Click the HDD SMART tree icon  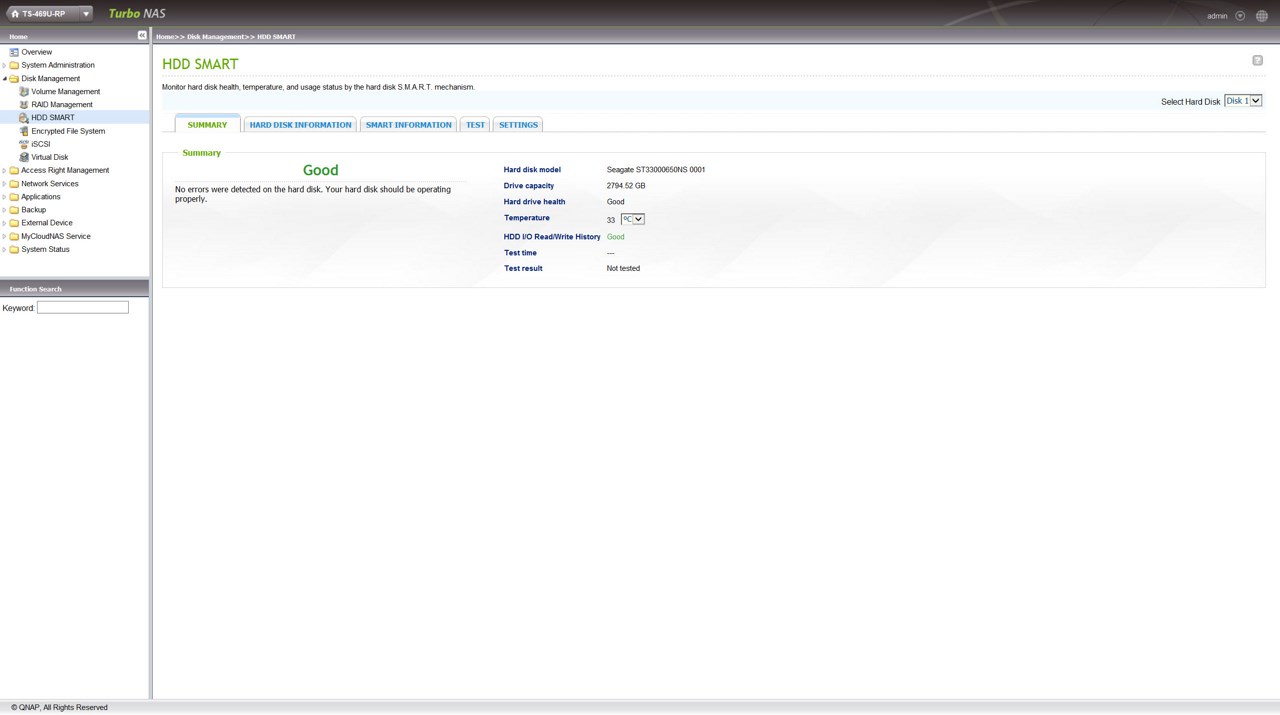(x=24, y=118)
